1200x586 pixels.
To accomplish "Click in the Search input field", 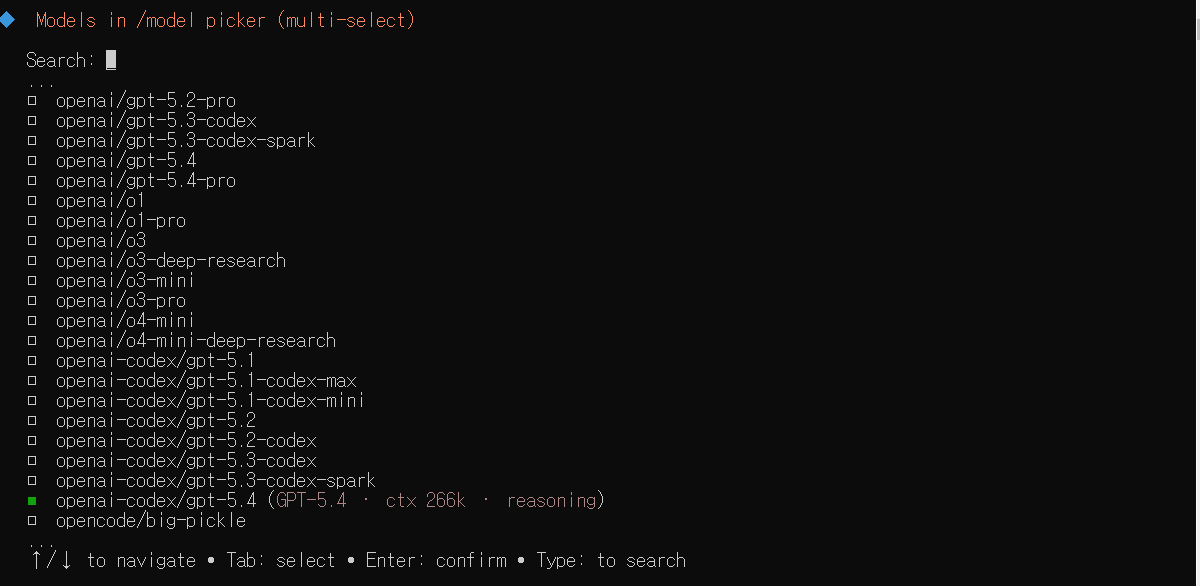I will click(111, 60).
